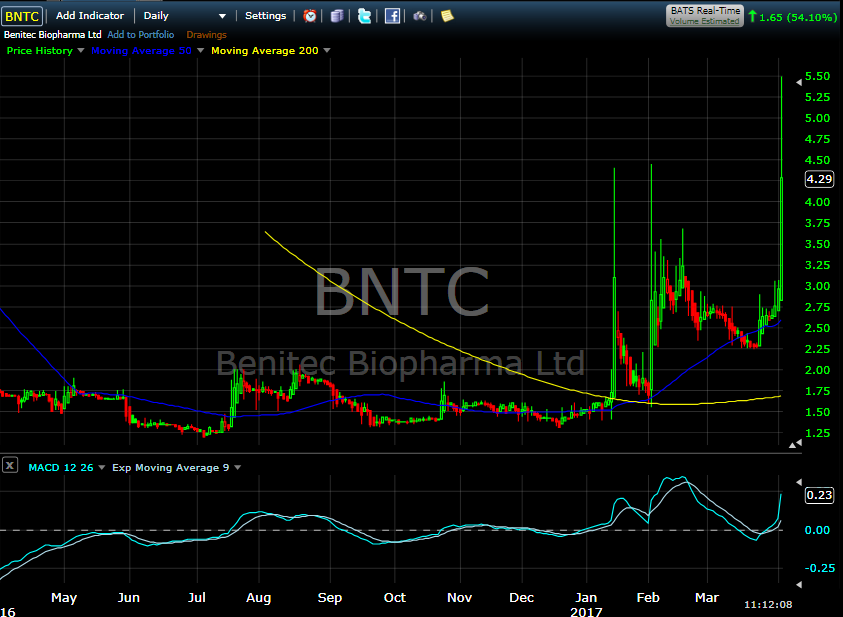Click the green up arrow next to 1.65
This screenshot has height=617, width=843.
752,17
